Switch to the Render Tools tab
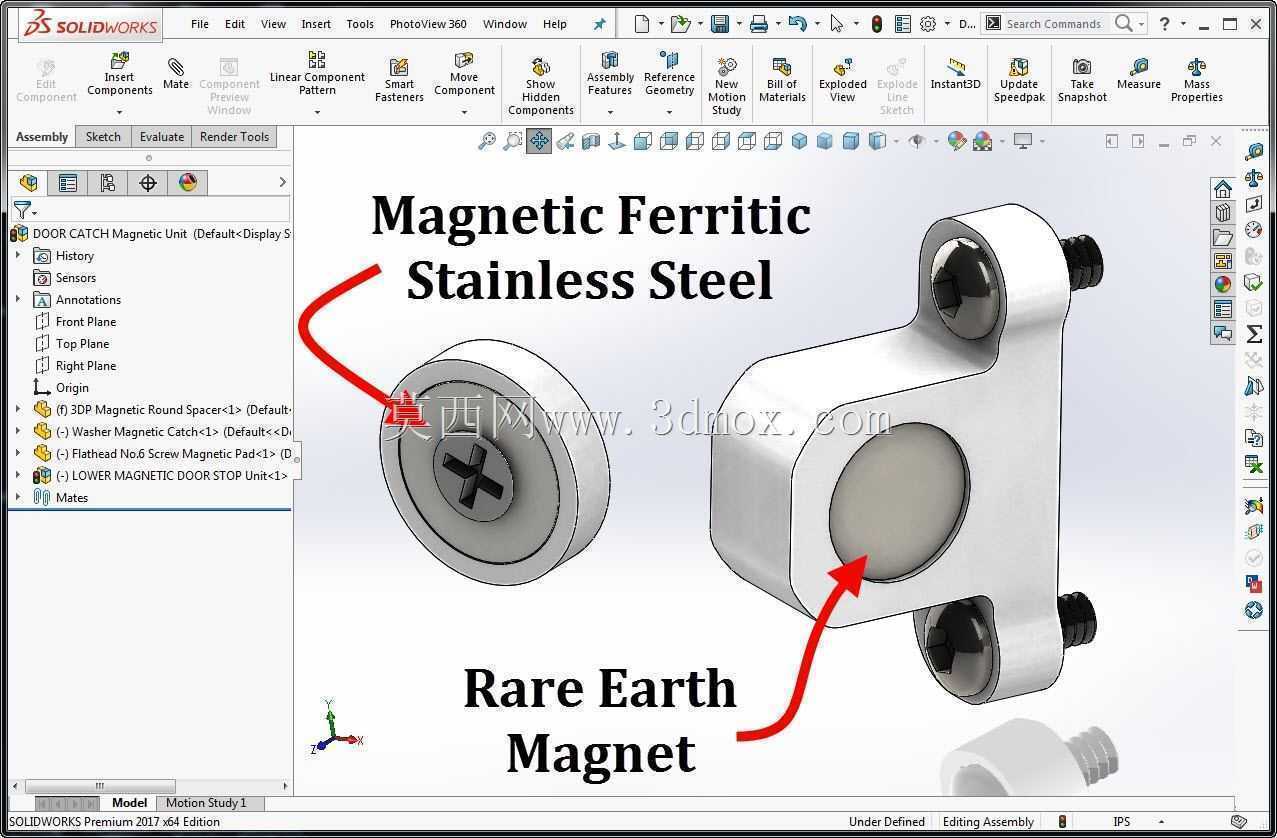Viewport: 1277px width, 838px height. (x=235, y=137)
